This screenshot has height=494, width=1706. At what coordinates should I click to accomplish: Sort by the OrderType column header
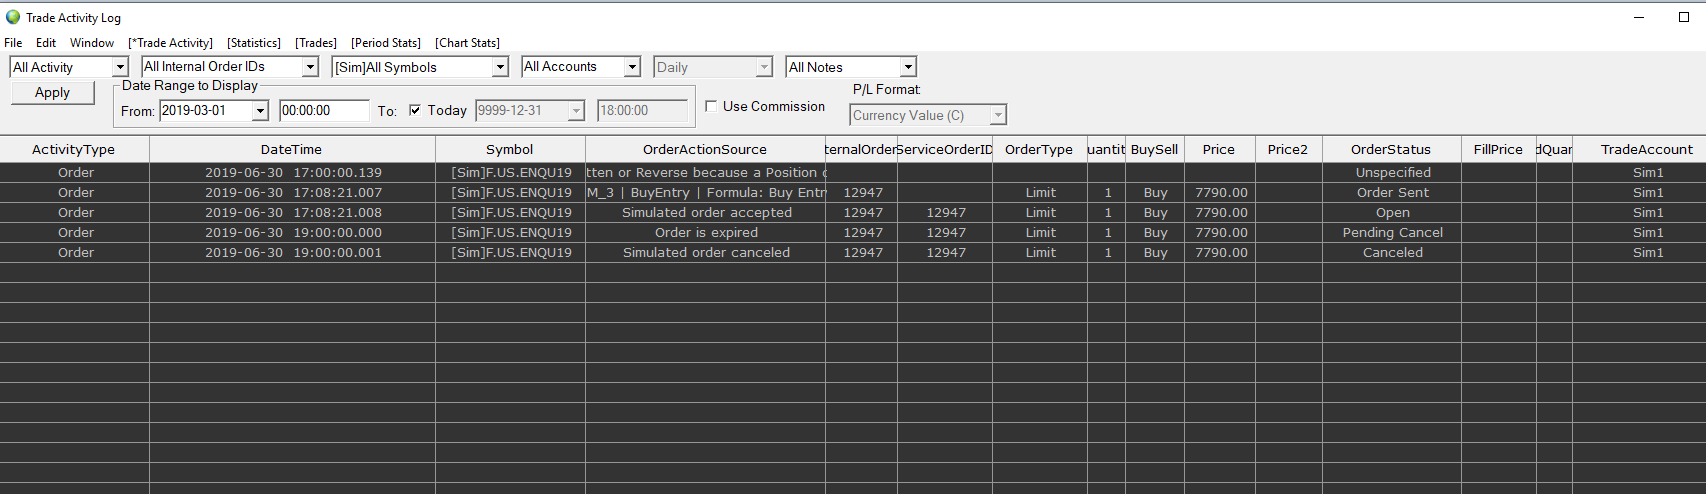coord(1039,149)
